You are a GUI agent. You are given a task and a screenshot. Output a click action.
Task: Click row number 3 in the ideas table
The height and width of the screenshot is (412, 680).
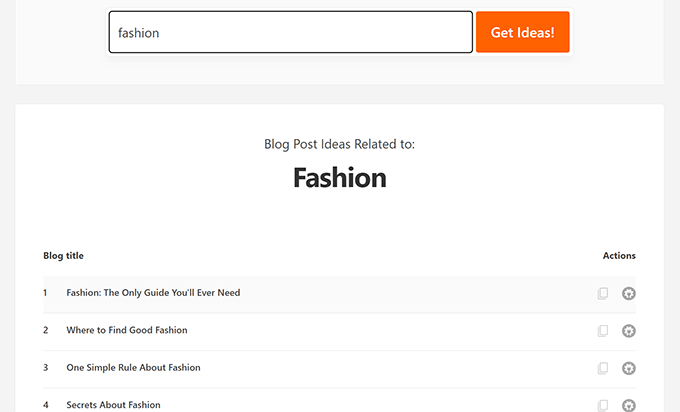pos(45,367)
